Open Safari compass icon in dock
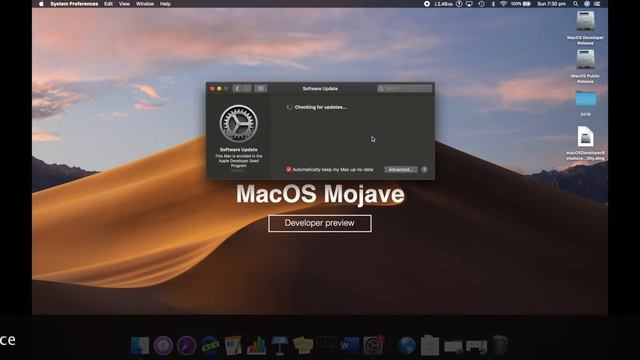This screenshot has width=640, height=360. click(x=187, y=345)
